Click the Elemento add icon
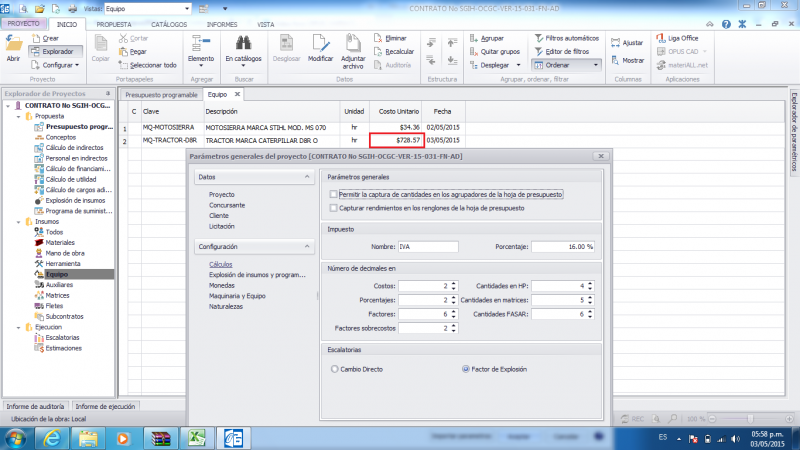The height and width of the screenshot is (450, 800). click(x=200, y=43)
